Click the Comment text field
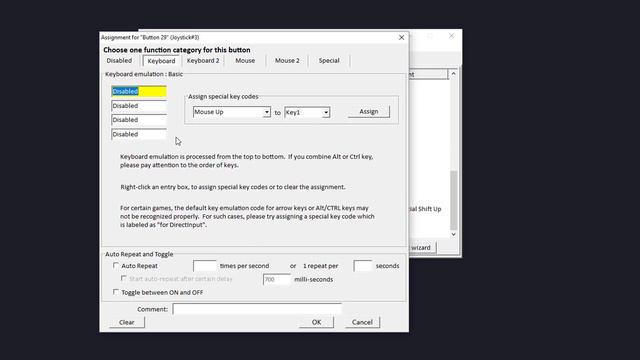This screenshot has width=640, height=360. click(257, 309)
